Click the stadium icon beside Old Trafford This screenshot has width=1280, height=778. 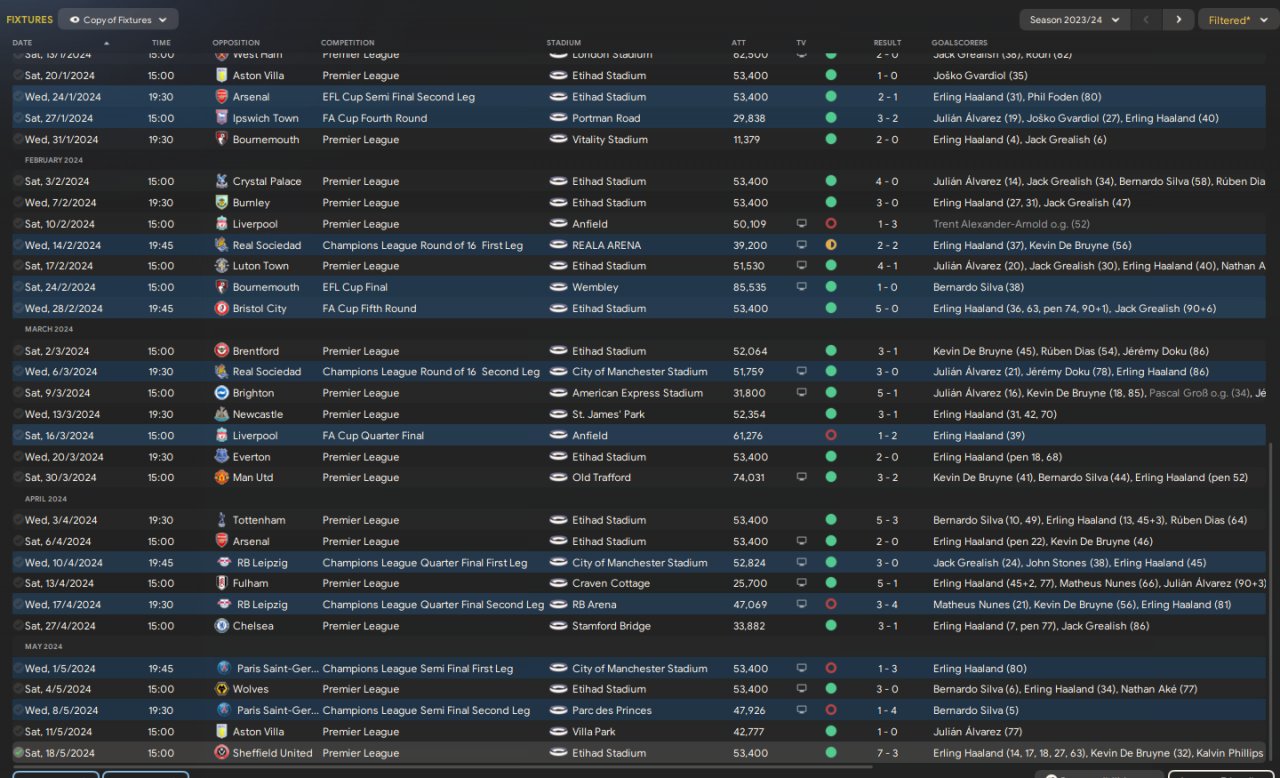coord(558,477)
